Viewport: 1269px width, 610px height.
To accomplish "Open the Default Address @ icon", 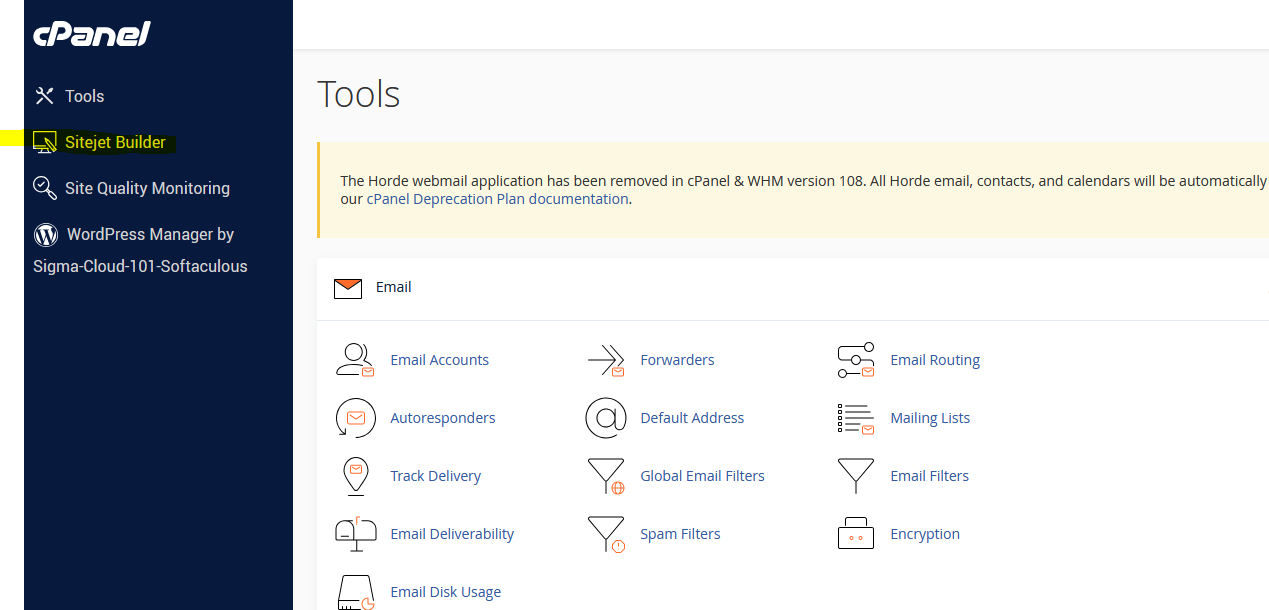I will (x=605, y=418).
